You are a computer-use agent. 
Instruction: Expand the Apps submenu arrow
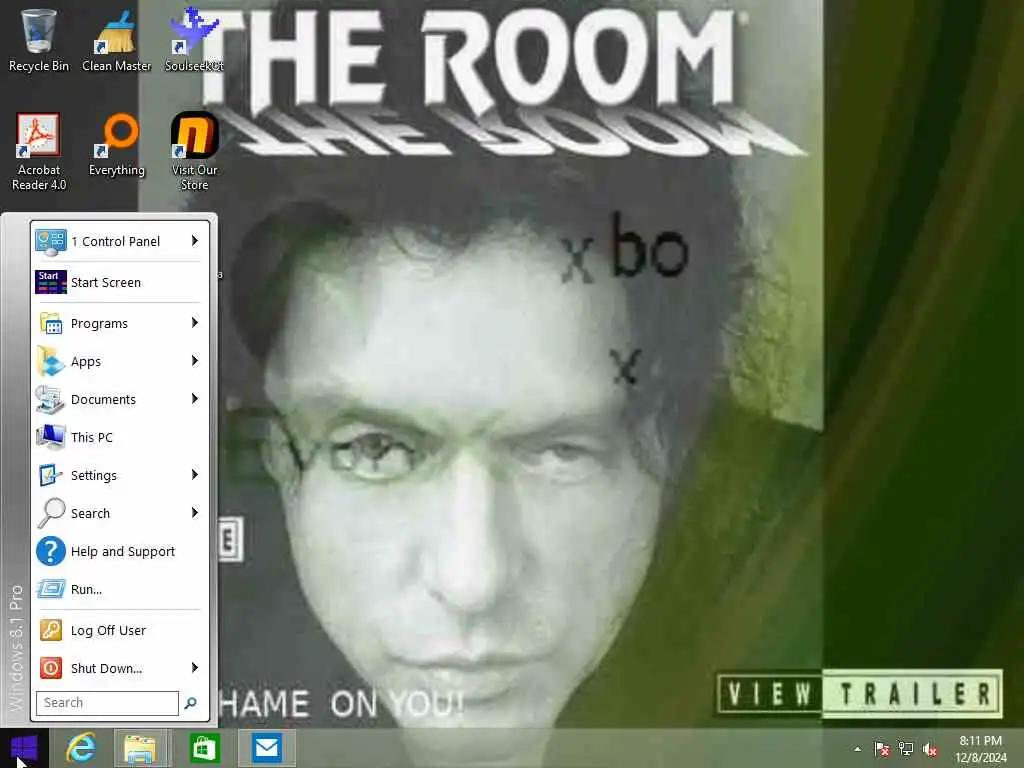(195, 360)
